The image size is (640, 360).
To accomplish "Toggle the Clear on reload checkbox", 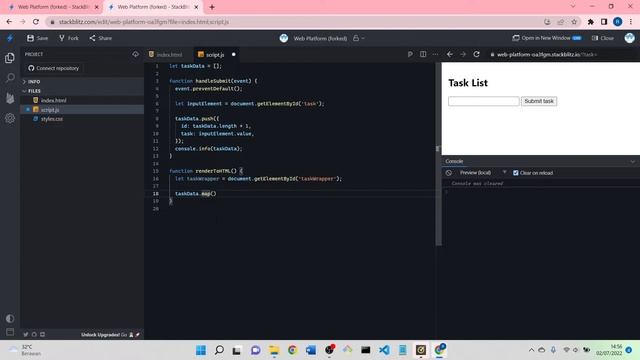I will 516,173.
